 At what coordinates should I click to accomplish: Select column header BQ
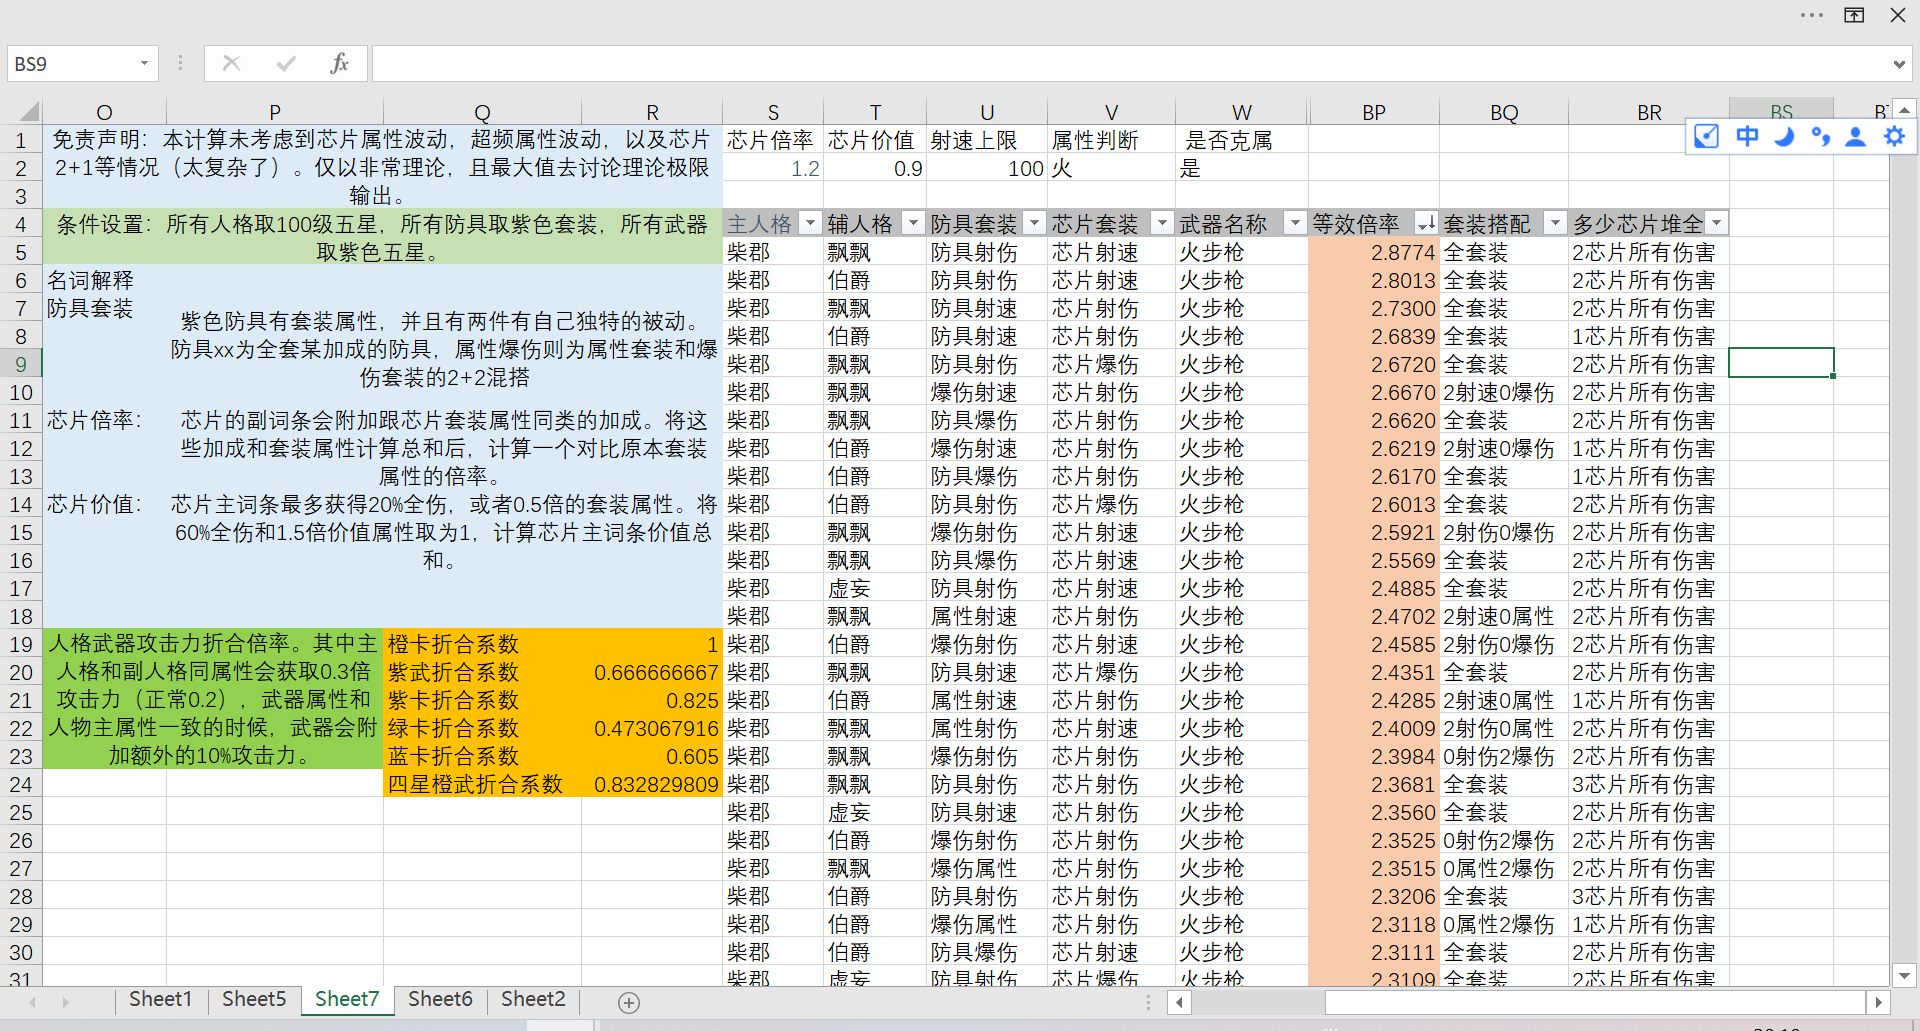tap(1504, 112)
